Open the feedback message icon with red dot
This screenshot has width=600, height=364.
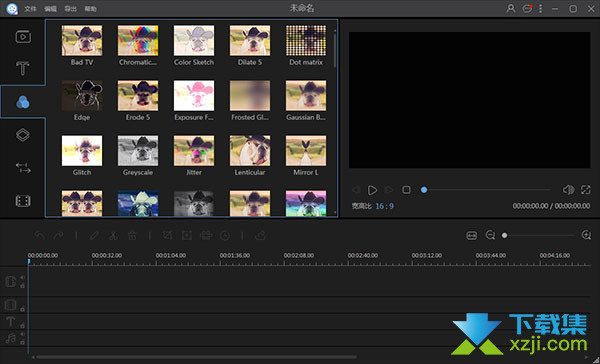click(527, 8)
